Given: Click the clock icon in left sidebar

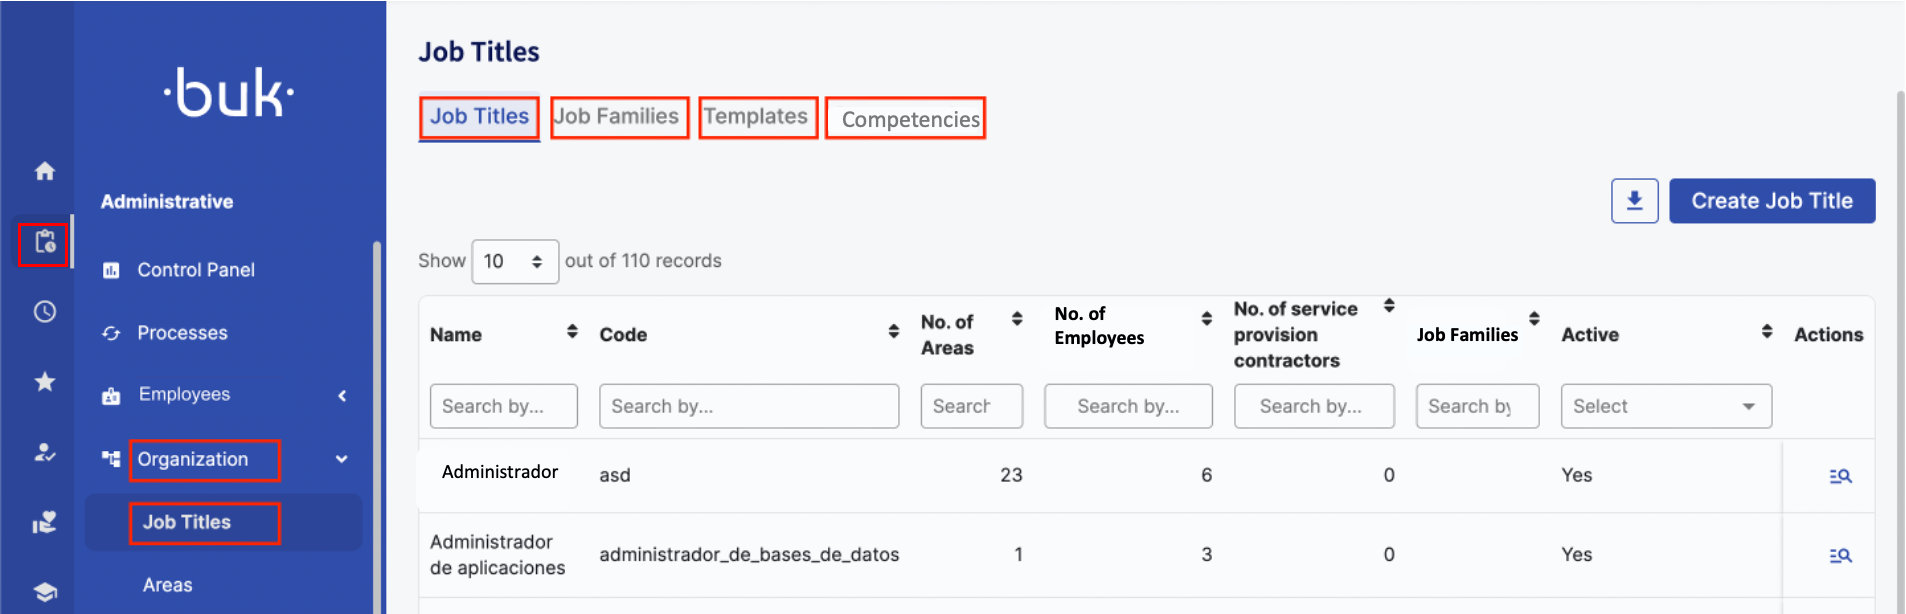Looking at the screenshot, I should click(x=44, y=312).
